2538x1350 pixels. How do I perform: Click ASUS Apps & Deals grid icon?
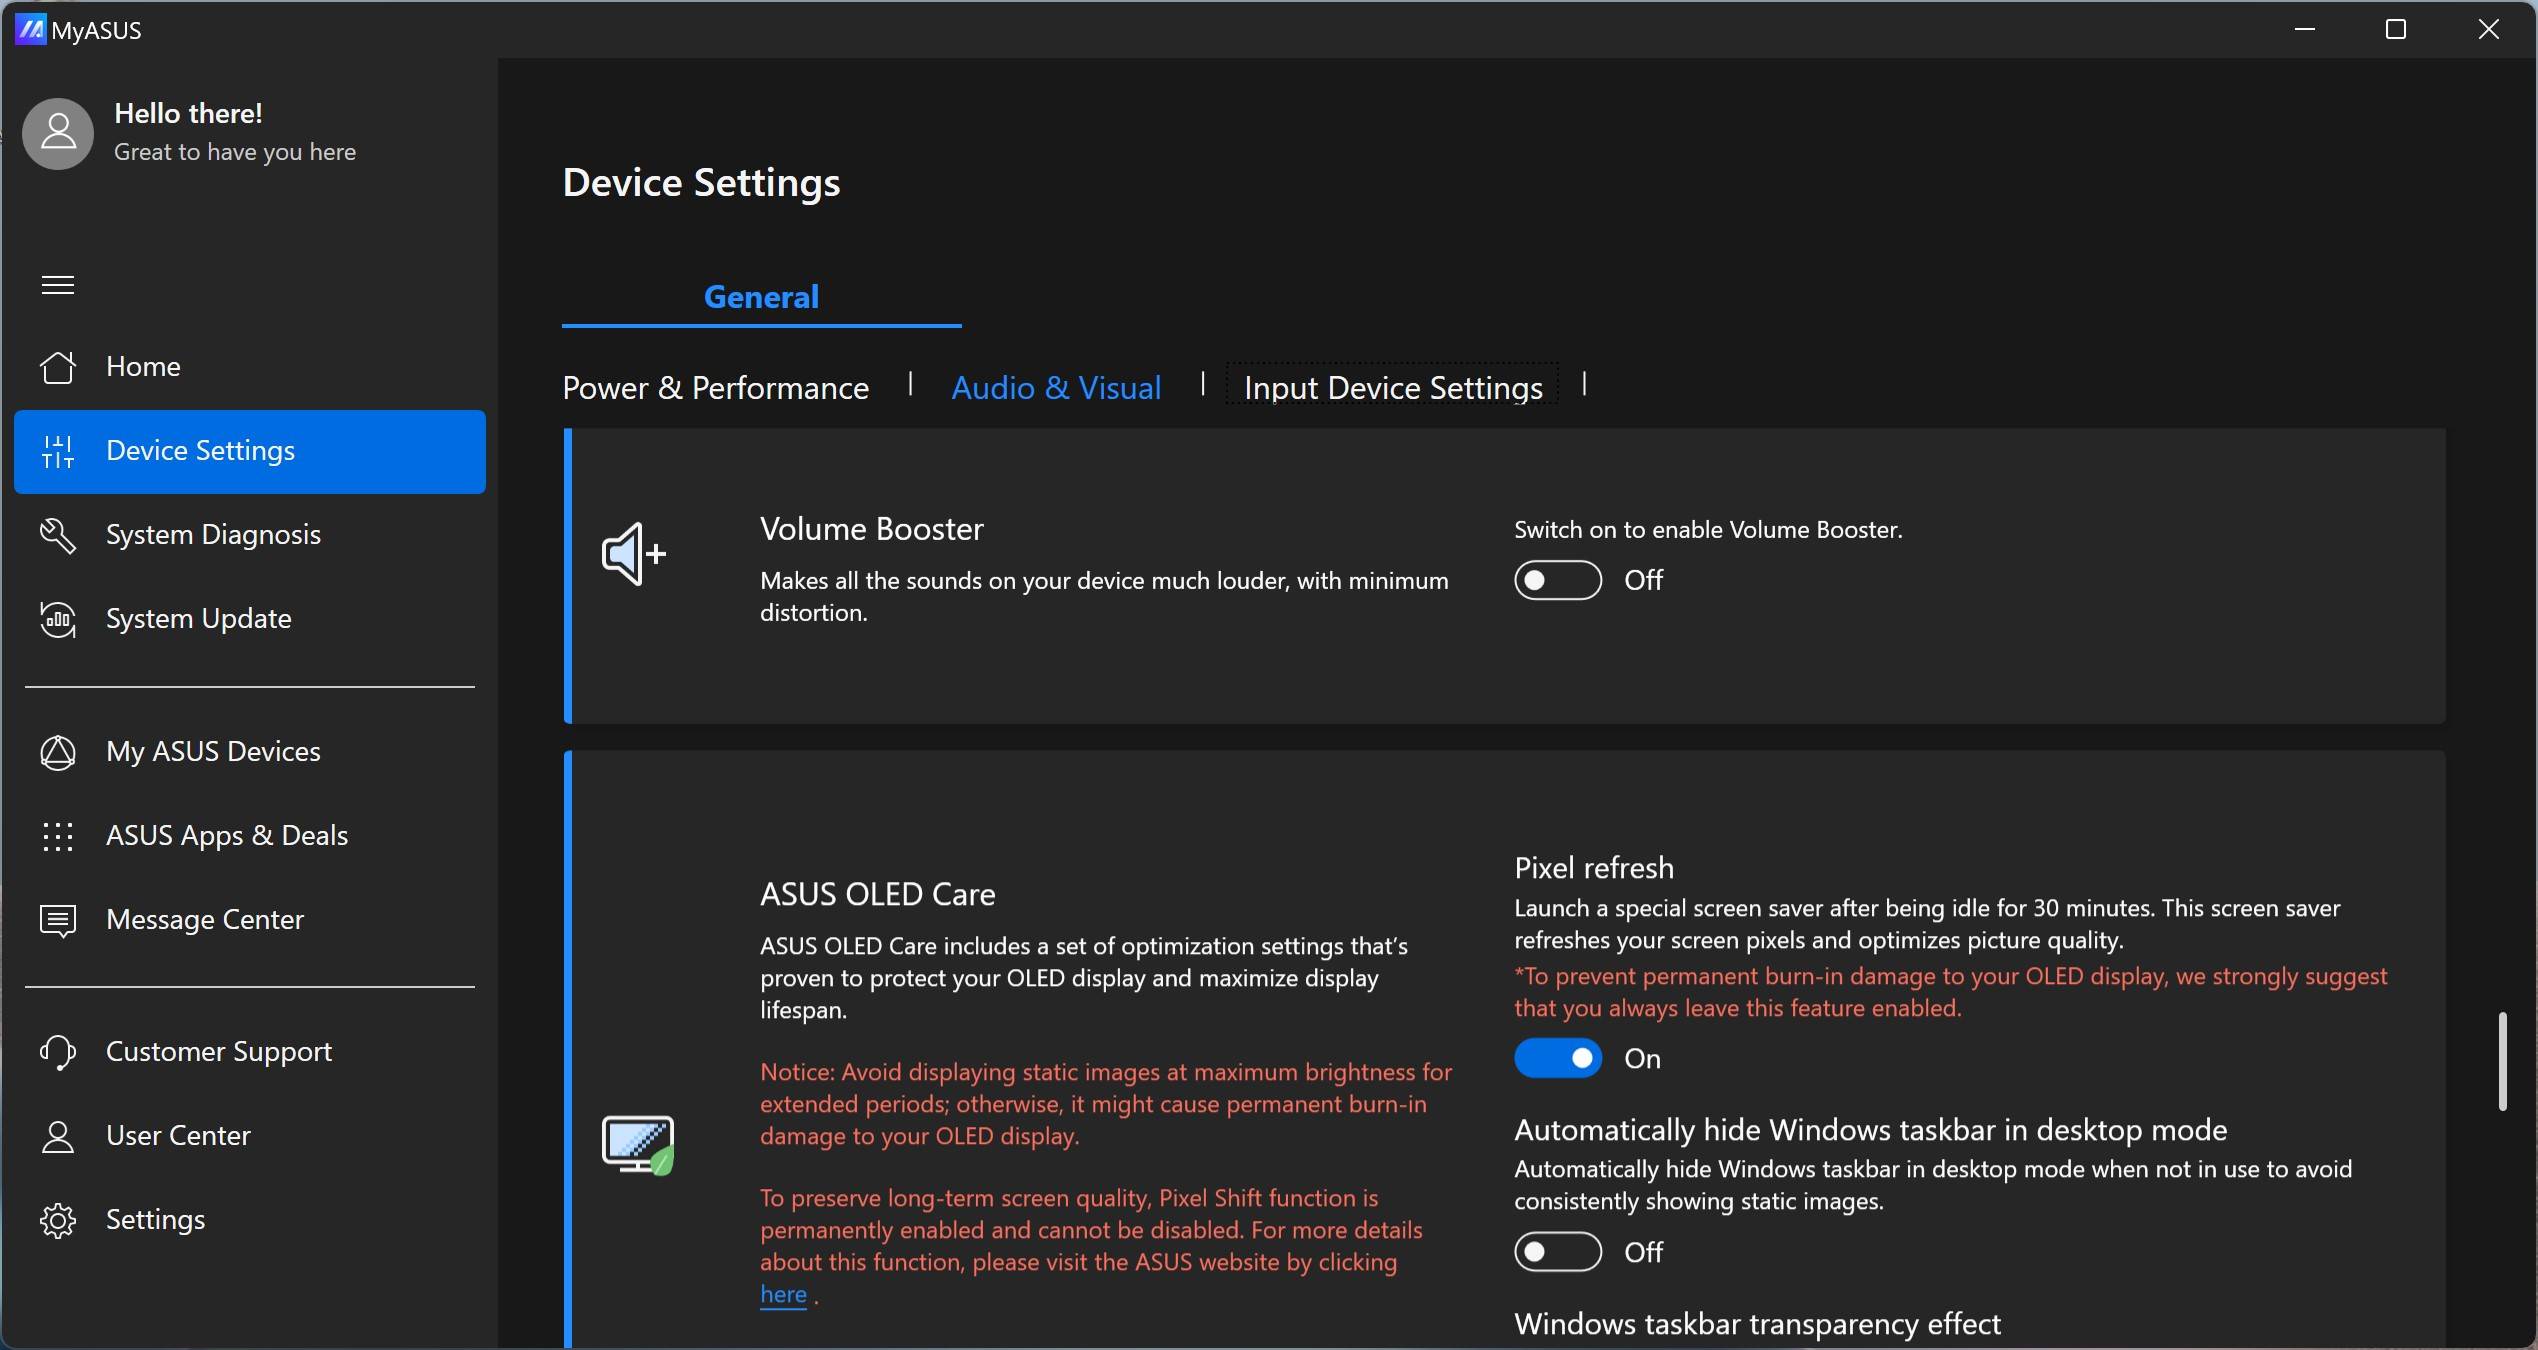[58, 836]
